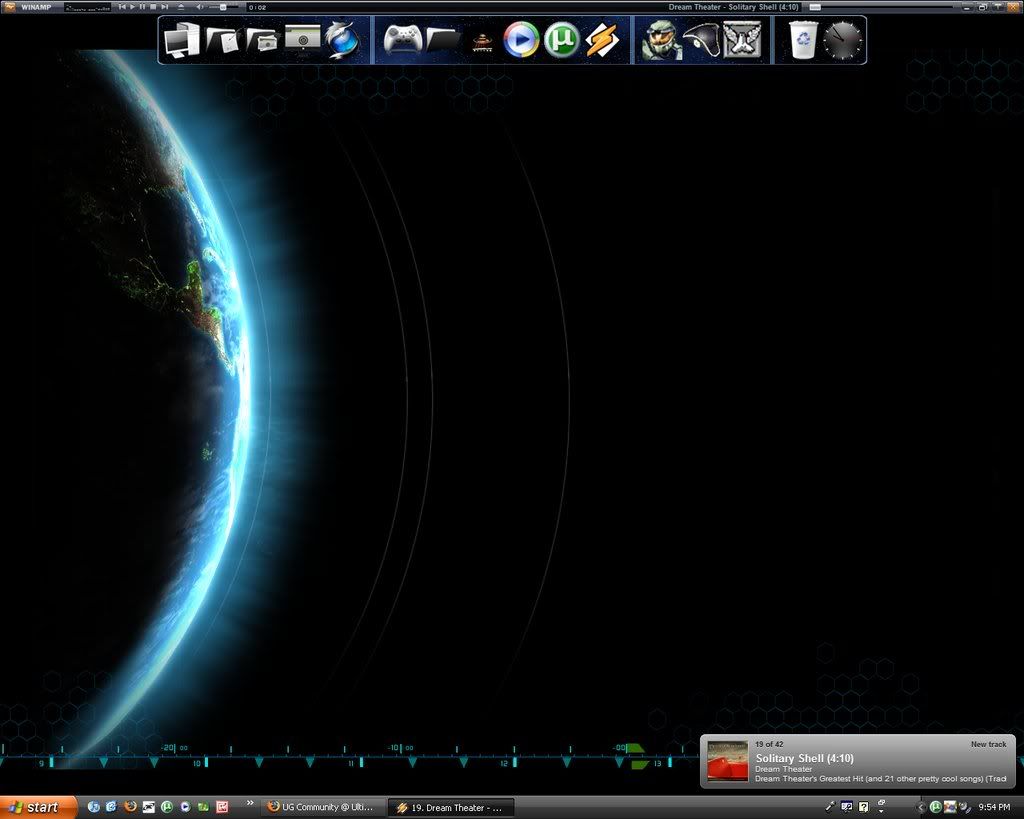
Task: Open the documents folder dock icon
Action: [x=222, y=40]
